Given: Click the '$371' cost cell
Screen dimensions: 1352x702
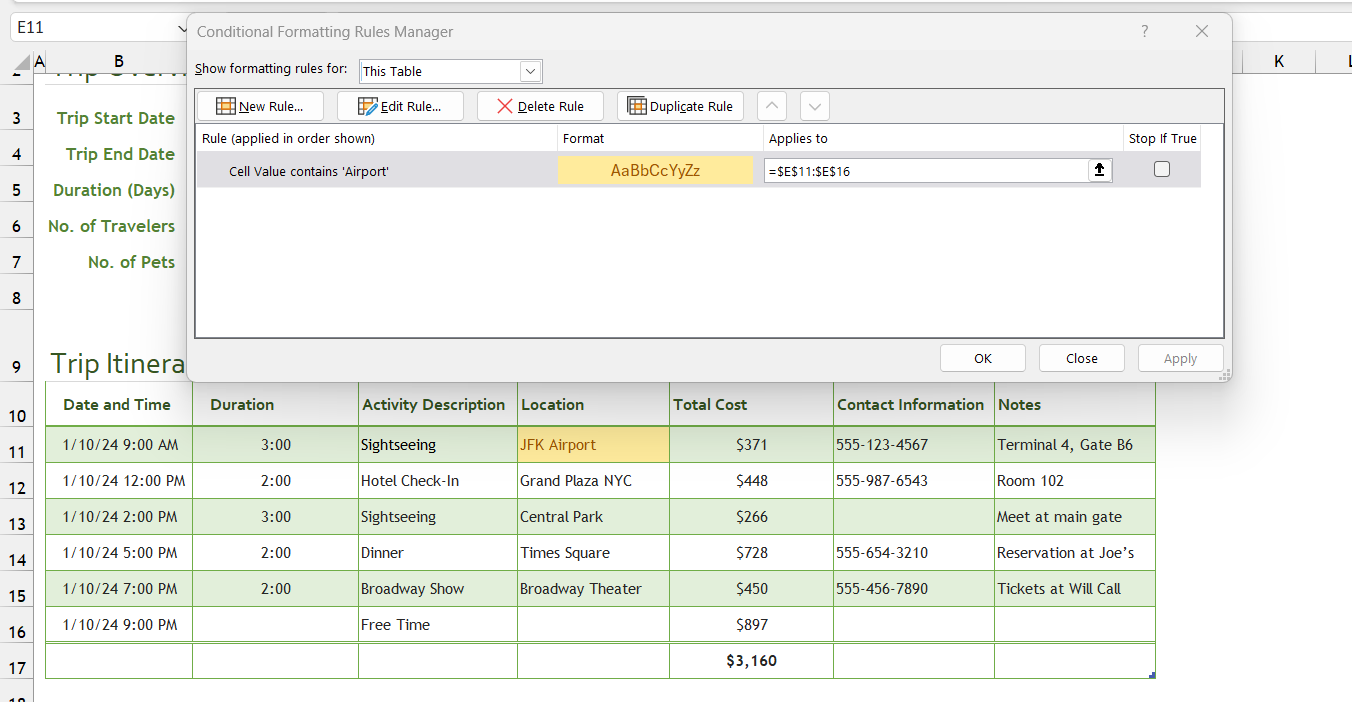Looking at the screenshot, I should point(752,445).
